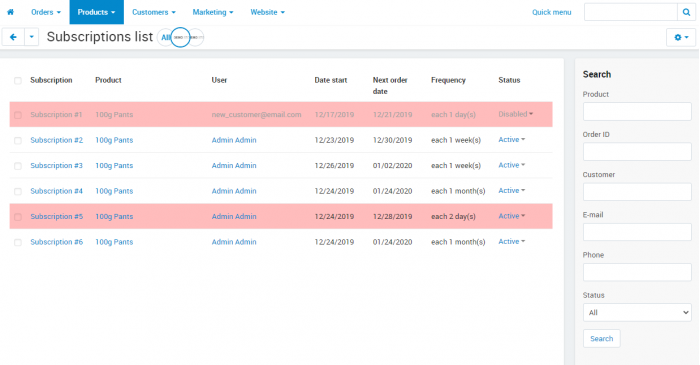Focus the top bar search field
This screenshot has width=700, height=365.
coord(630,12)
